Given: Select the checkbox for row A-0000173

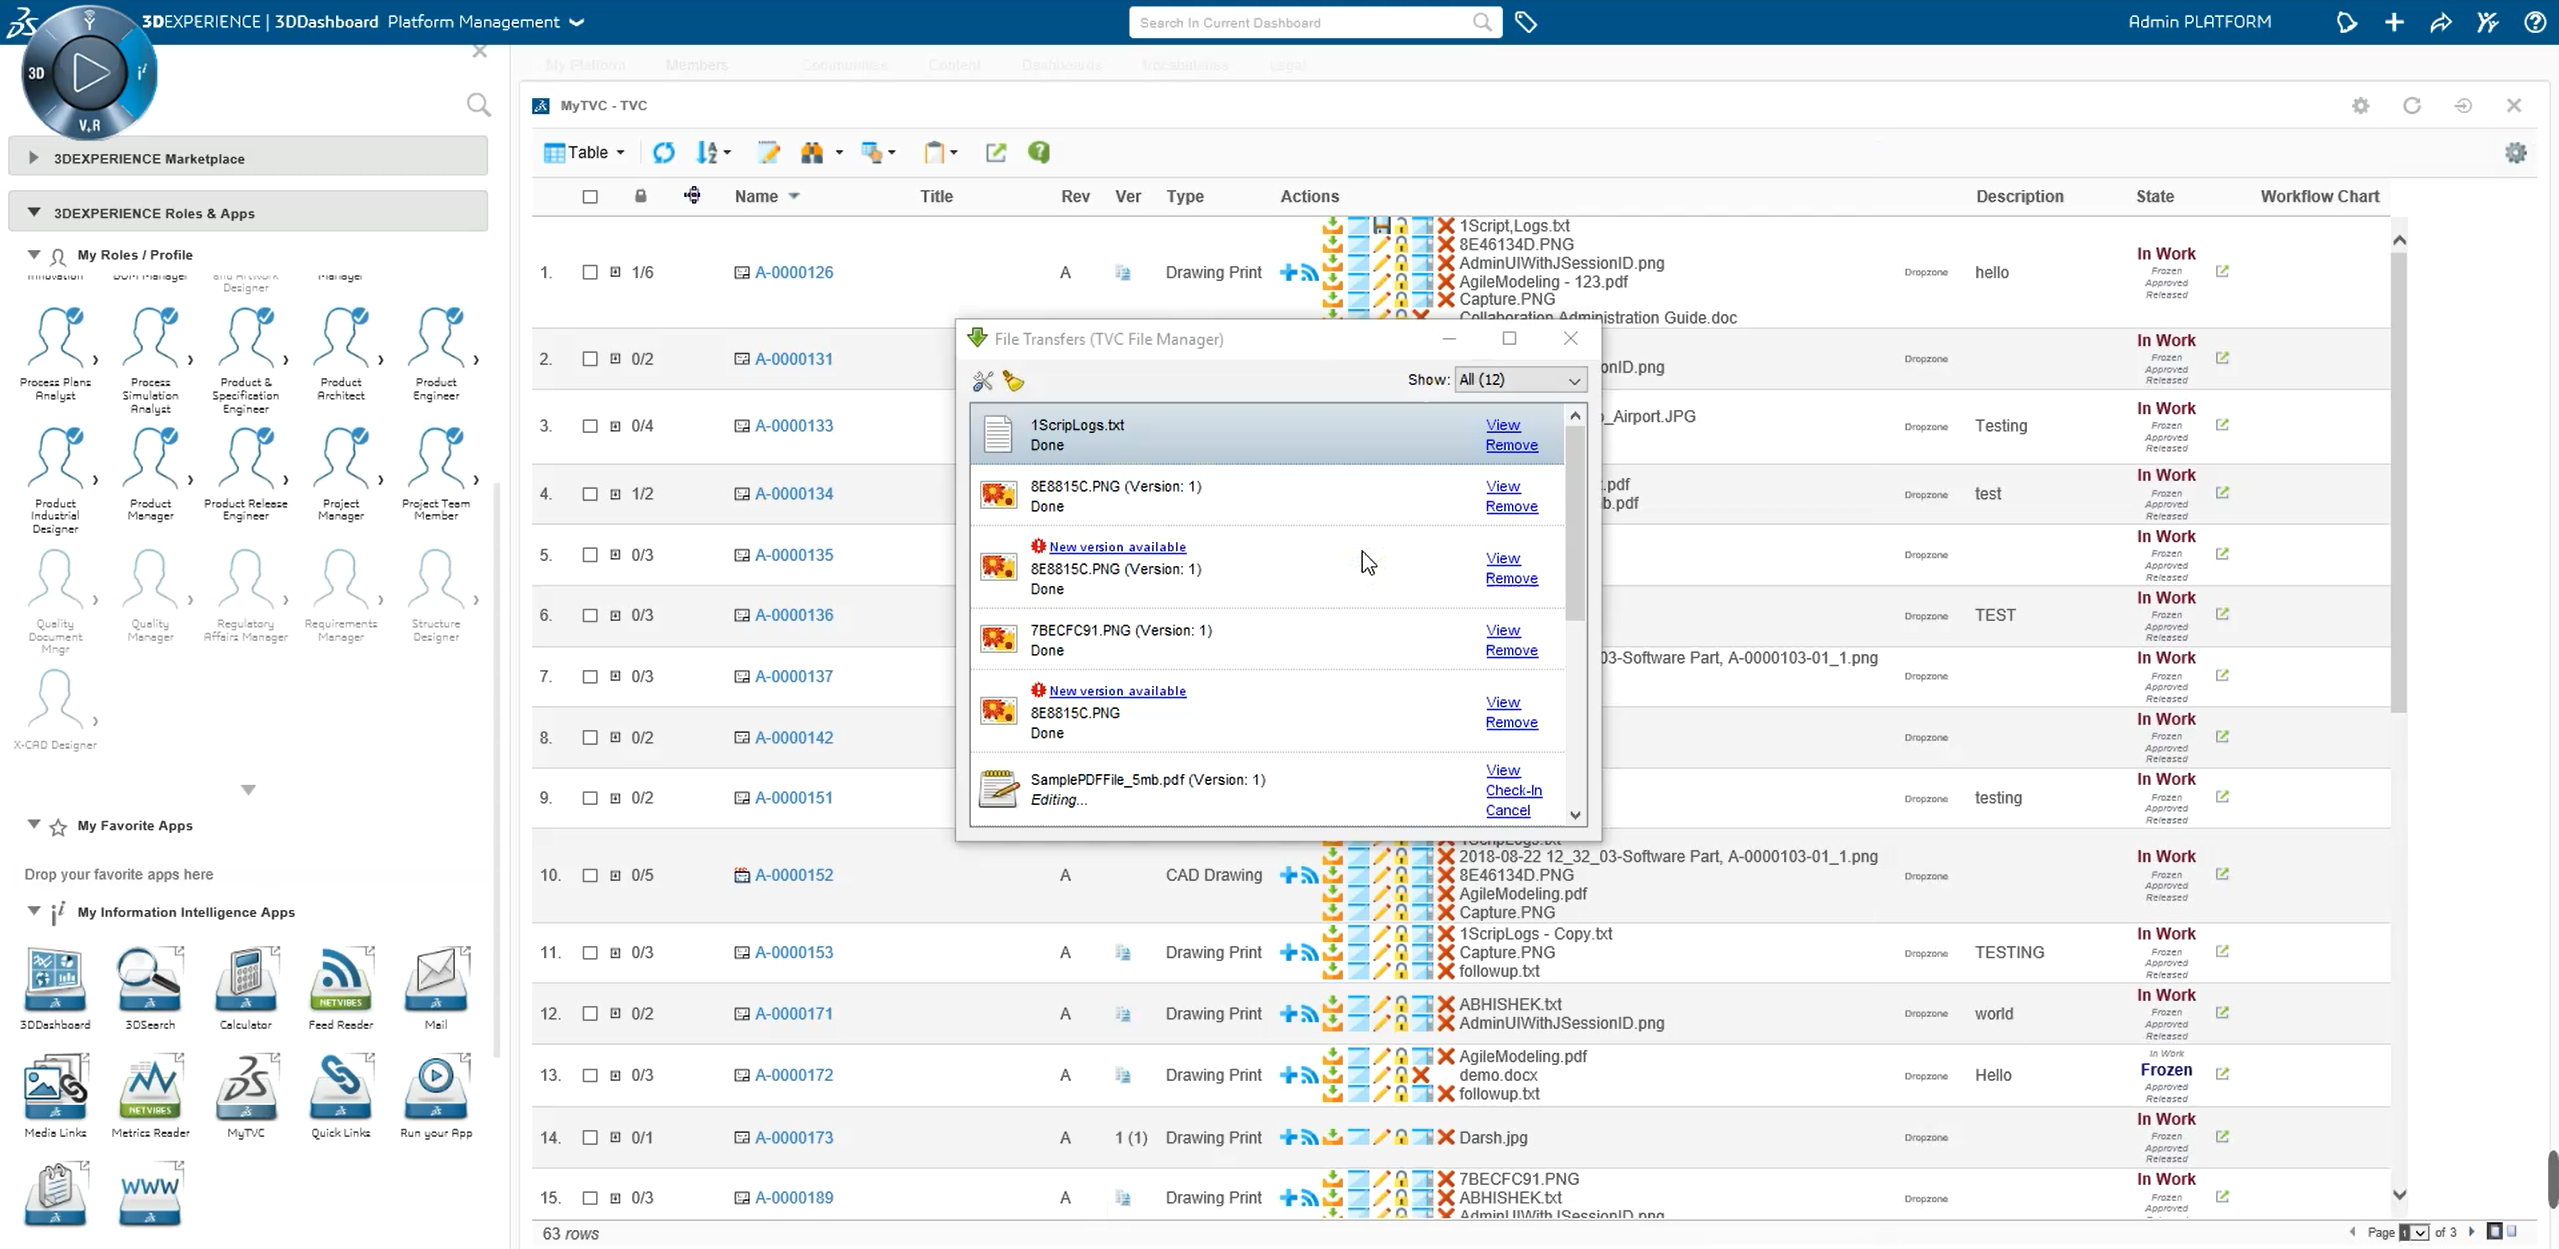Looking at the screenshot, I should [x=590, y=1138].
